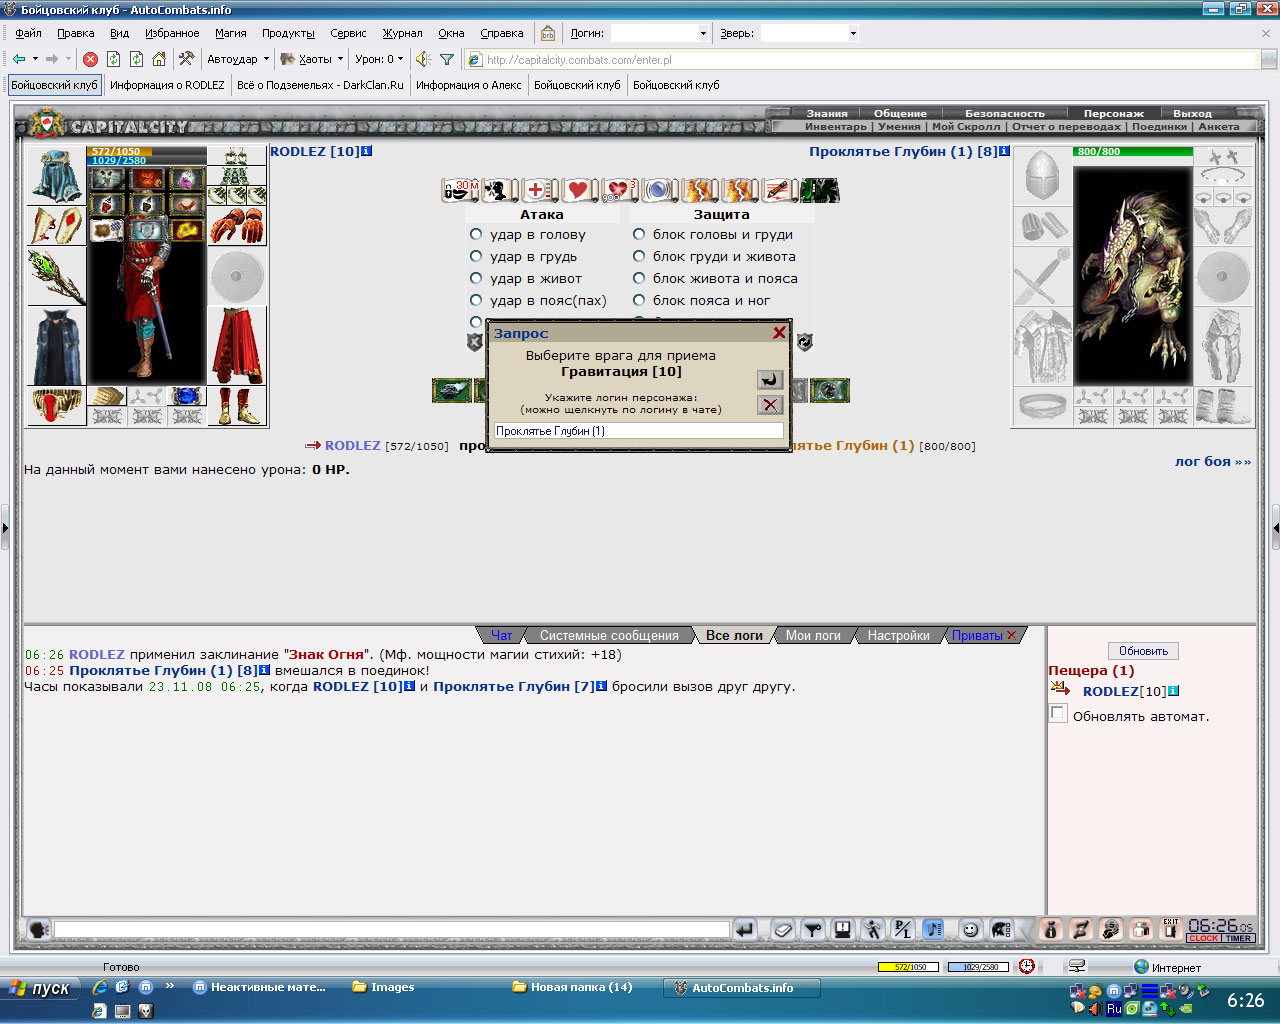This screenshot has height=1024, width=1280.
Task: Use the pencil writing scroll
Action: click(x=778, y=190)
